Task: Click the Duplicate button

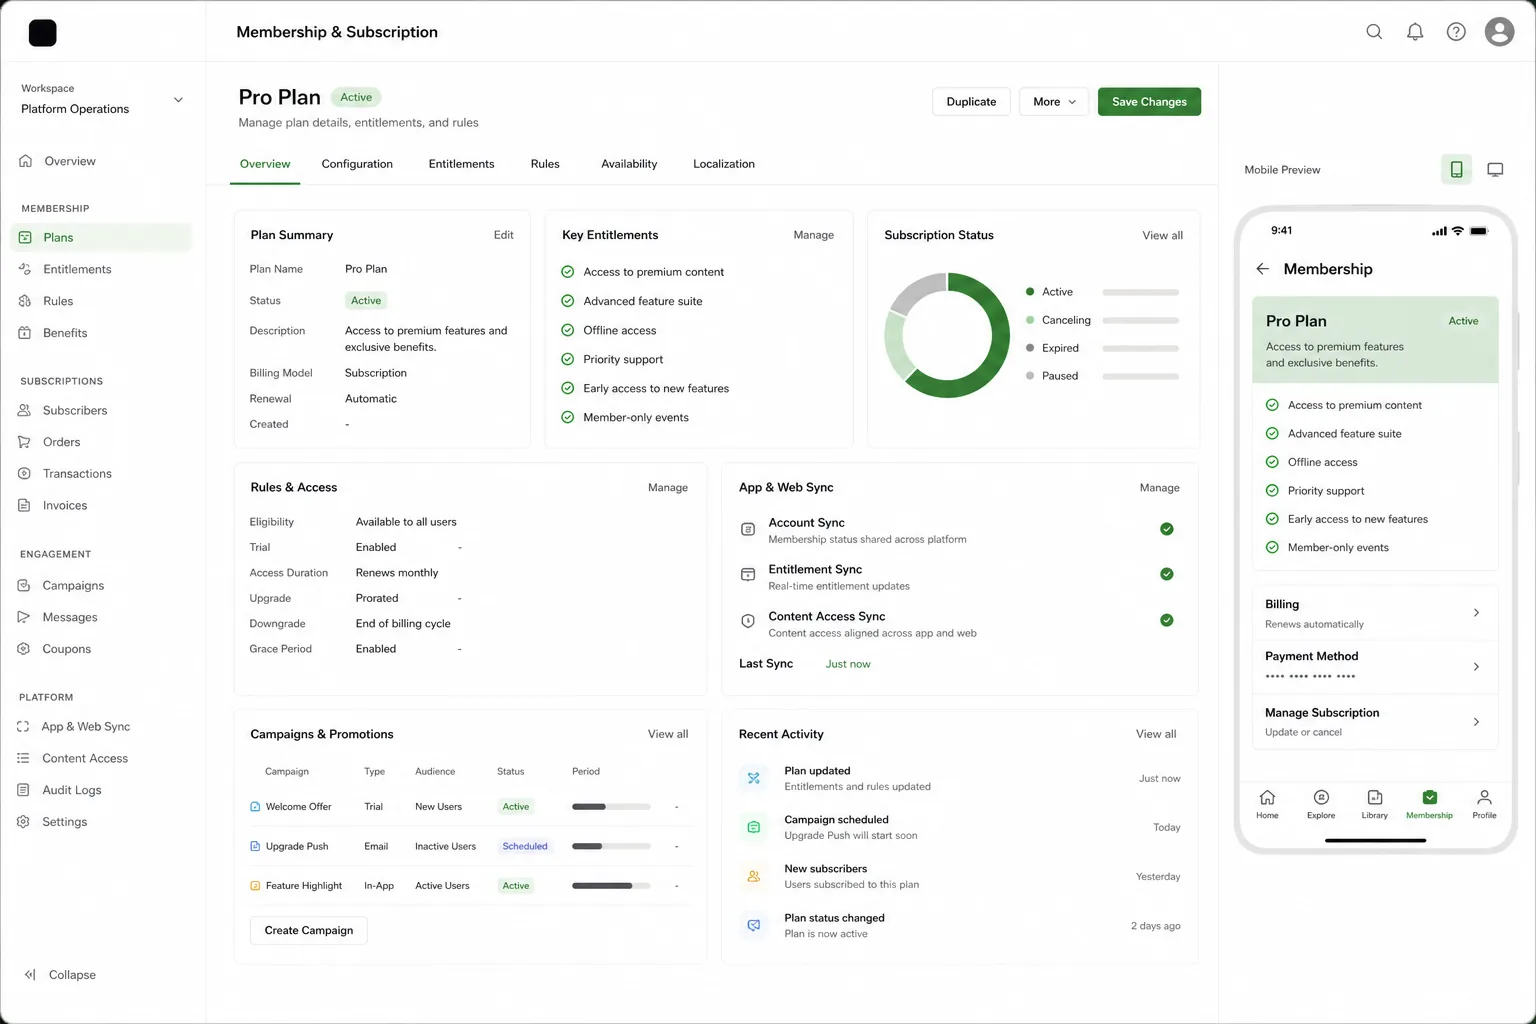Action: click(971, 102)
